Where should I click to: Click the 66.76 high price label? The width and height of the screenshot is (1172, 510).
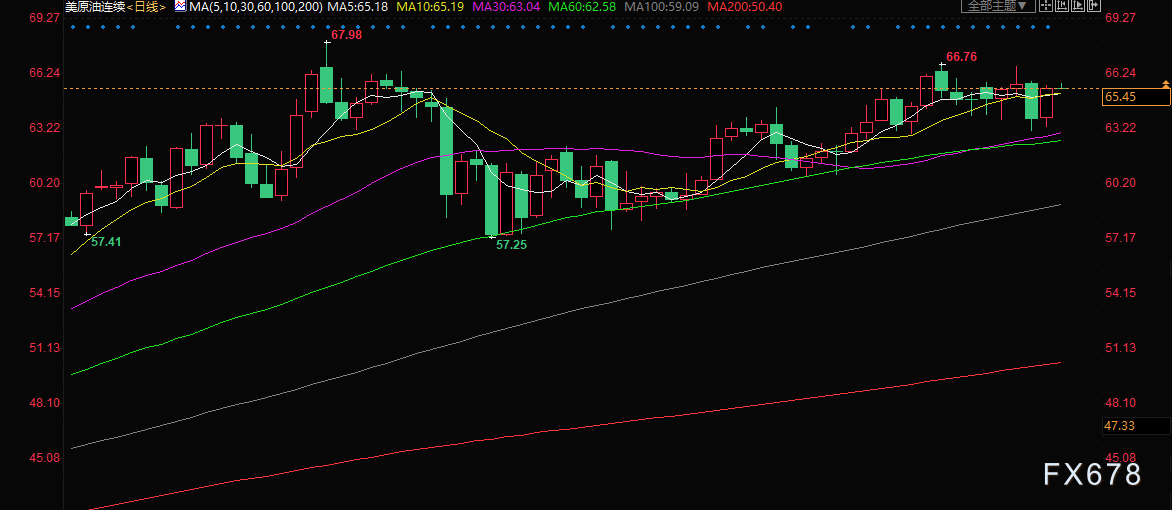(961, 57)
